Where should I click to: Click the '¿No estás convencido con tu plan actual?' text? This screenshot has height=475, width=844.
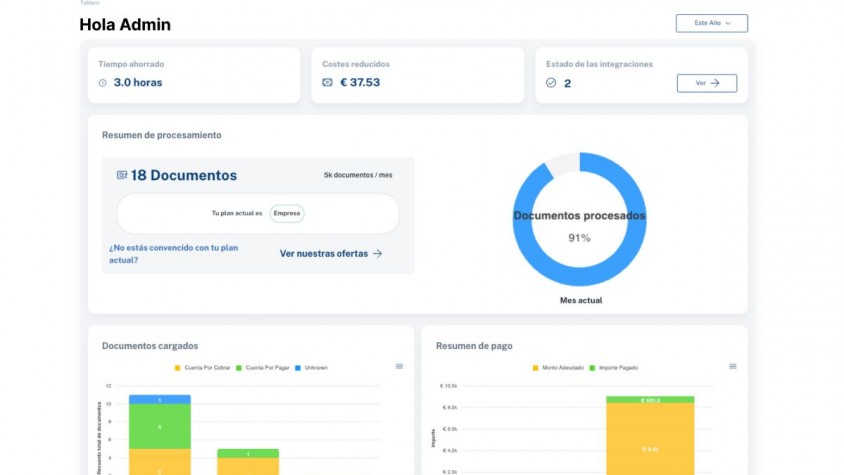(x=173, y=254)
